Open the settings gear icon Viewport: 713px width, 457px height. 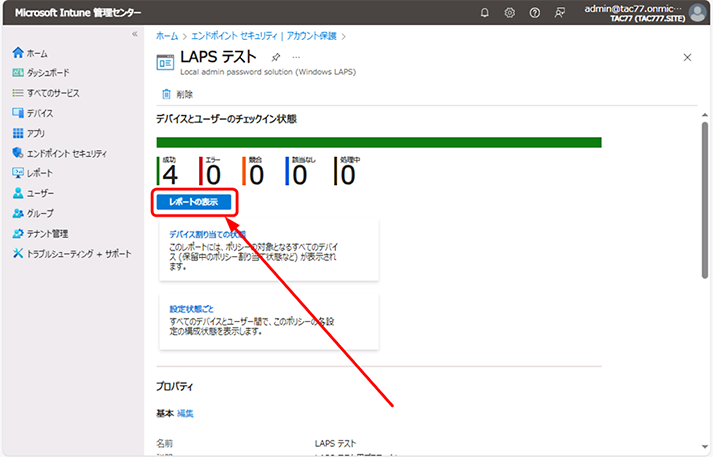point(510,13)
